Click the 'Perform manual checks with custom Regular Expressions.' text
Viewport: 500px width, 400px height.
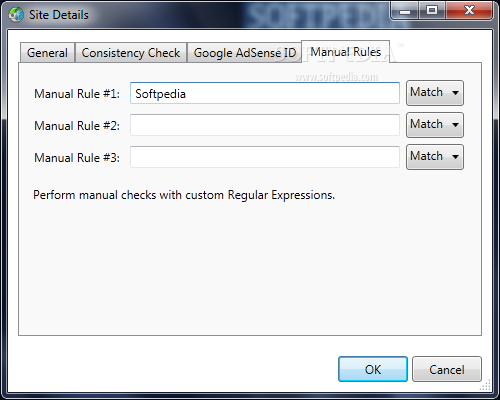[184, 195]
